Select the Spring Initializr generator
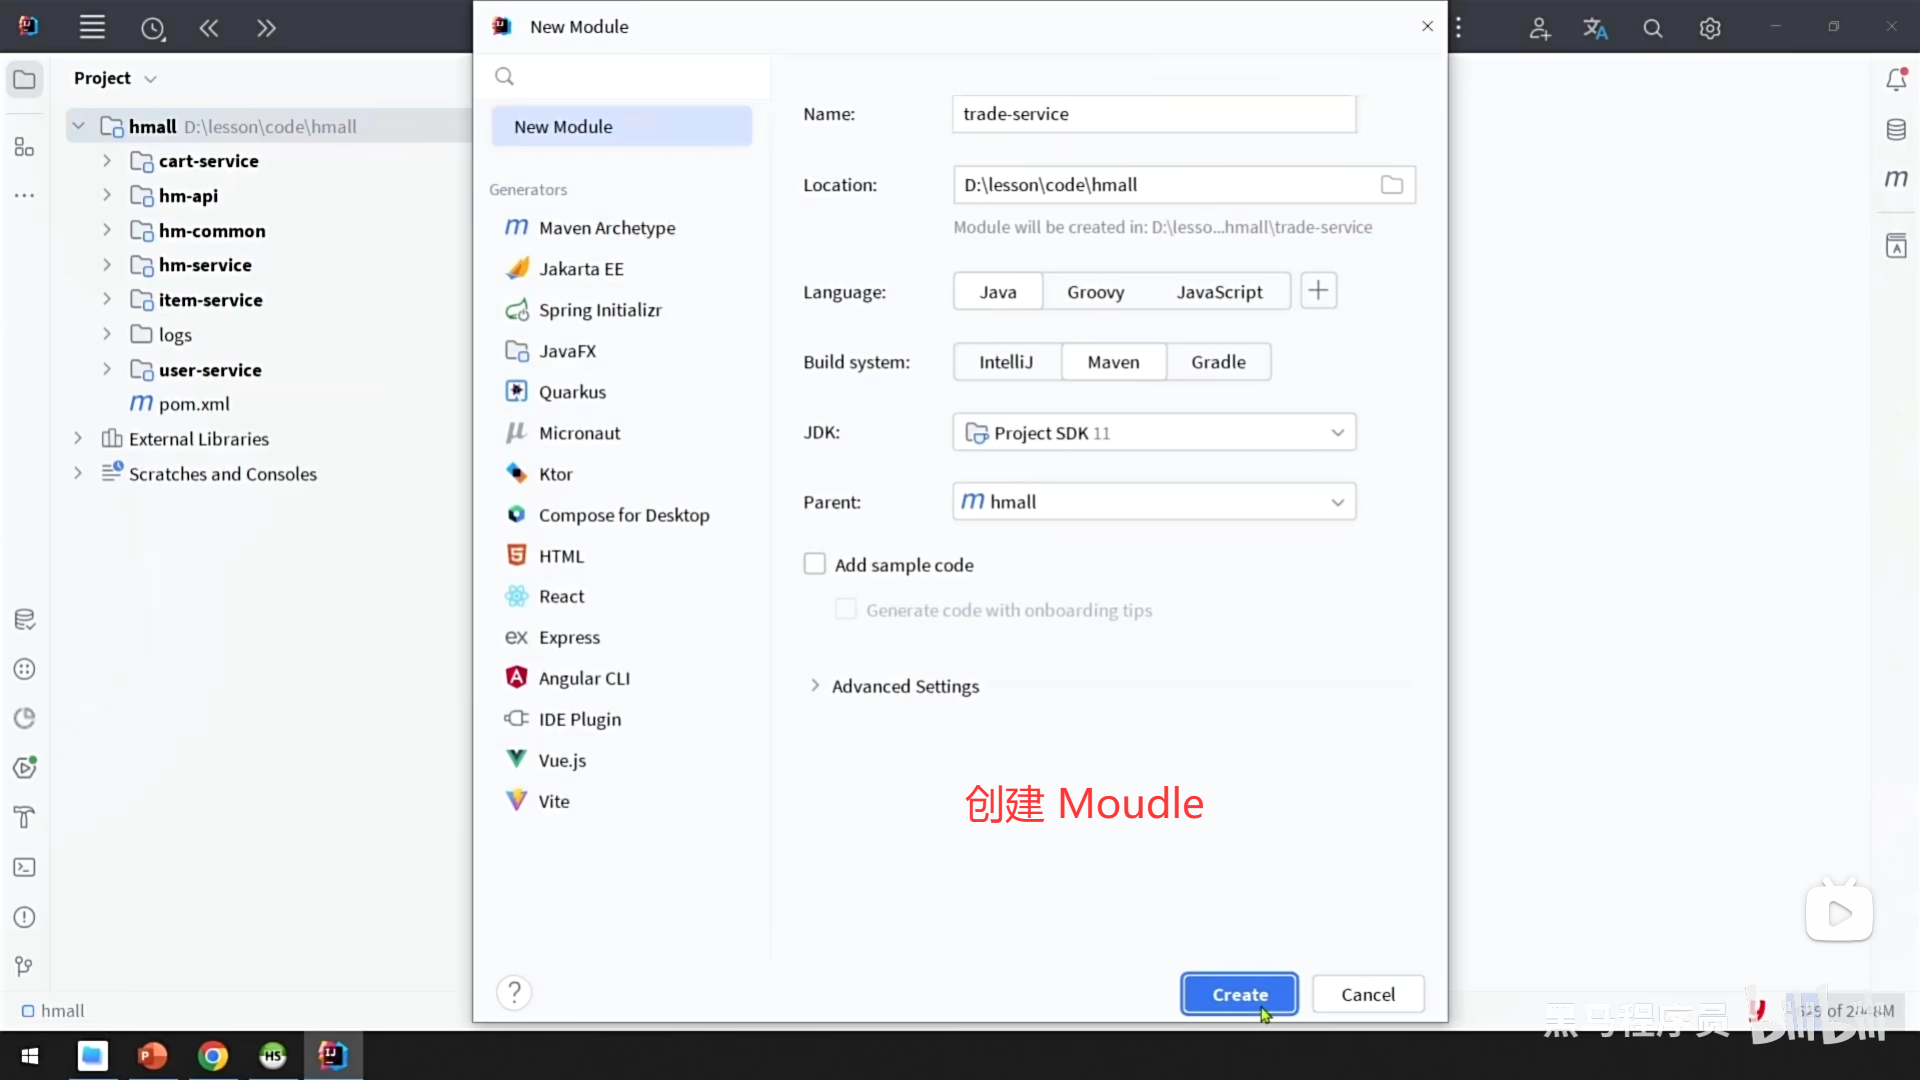This screenshot has height=1080, width=1920. tap(599, 310)
